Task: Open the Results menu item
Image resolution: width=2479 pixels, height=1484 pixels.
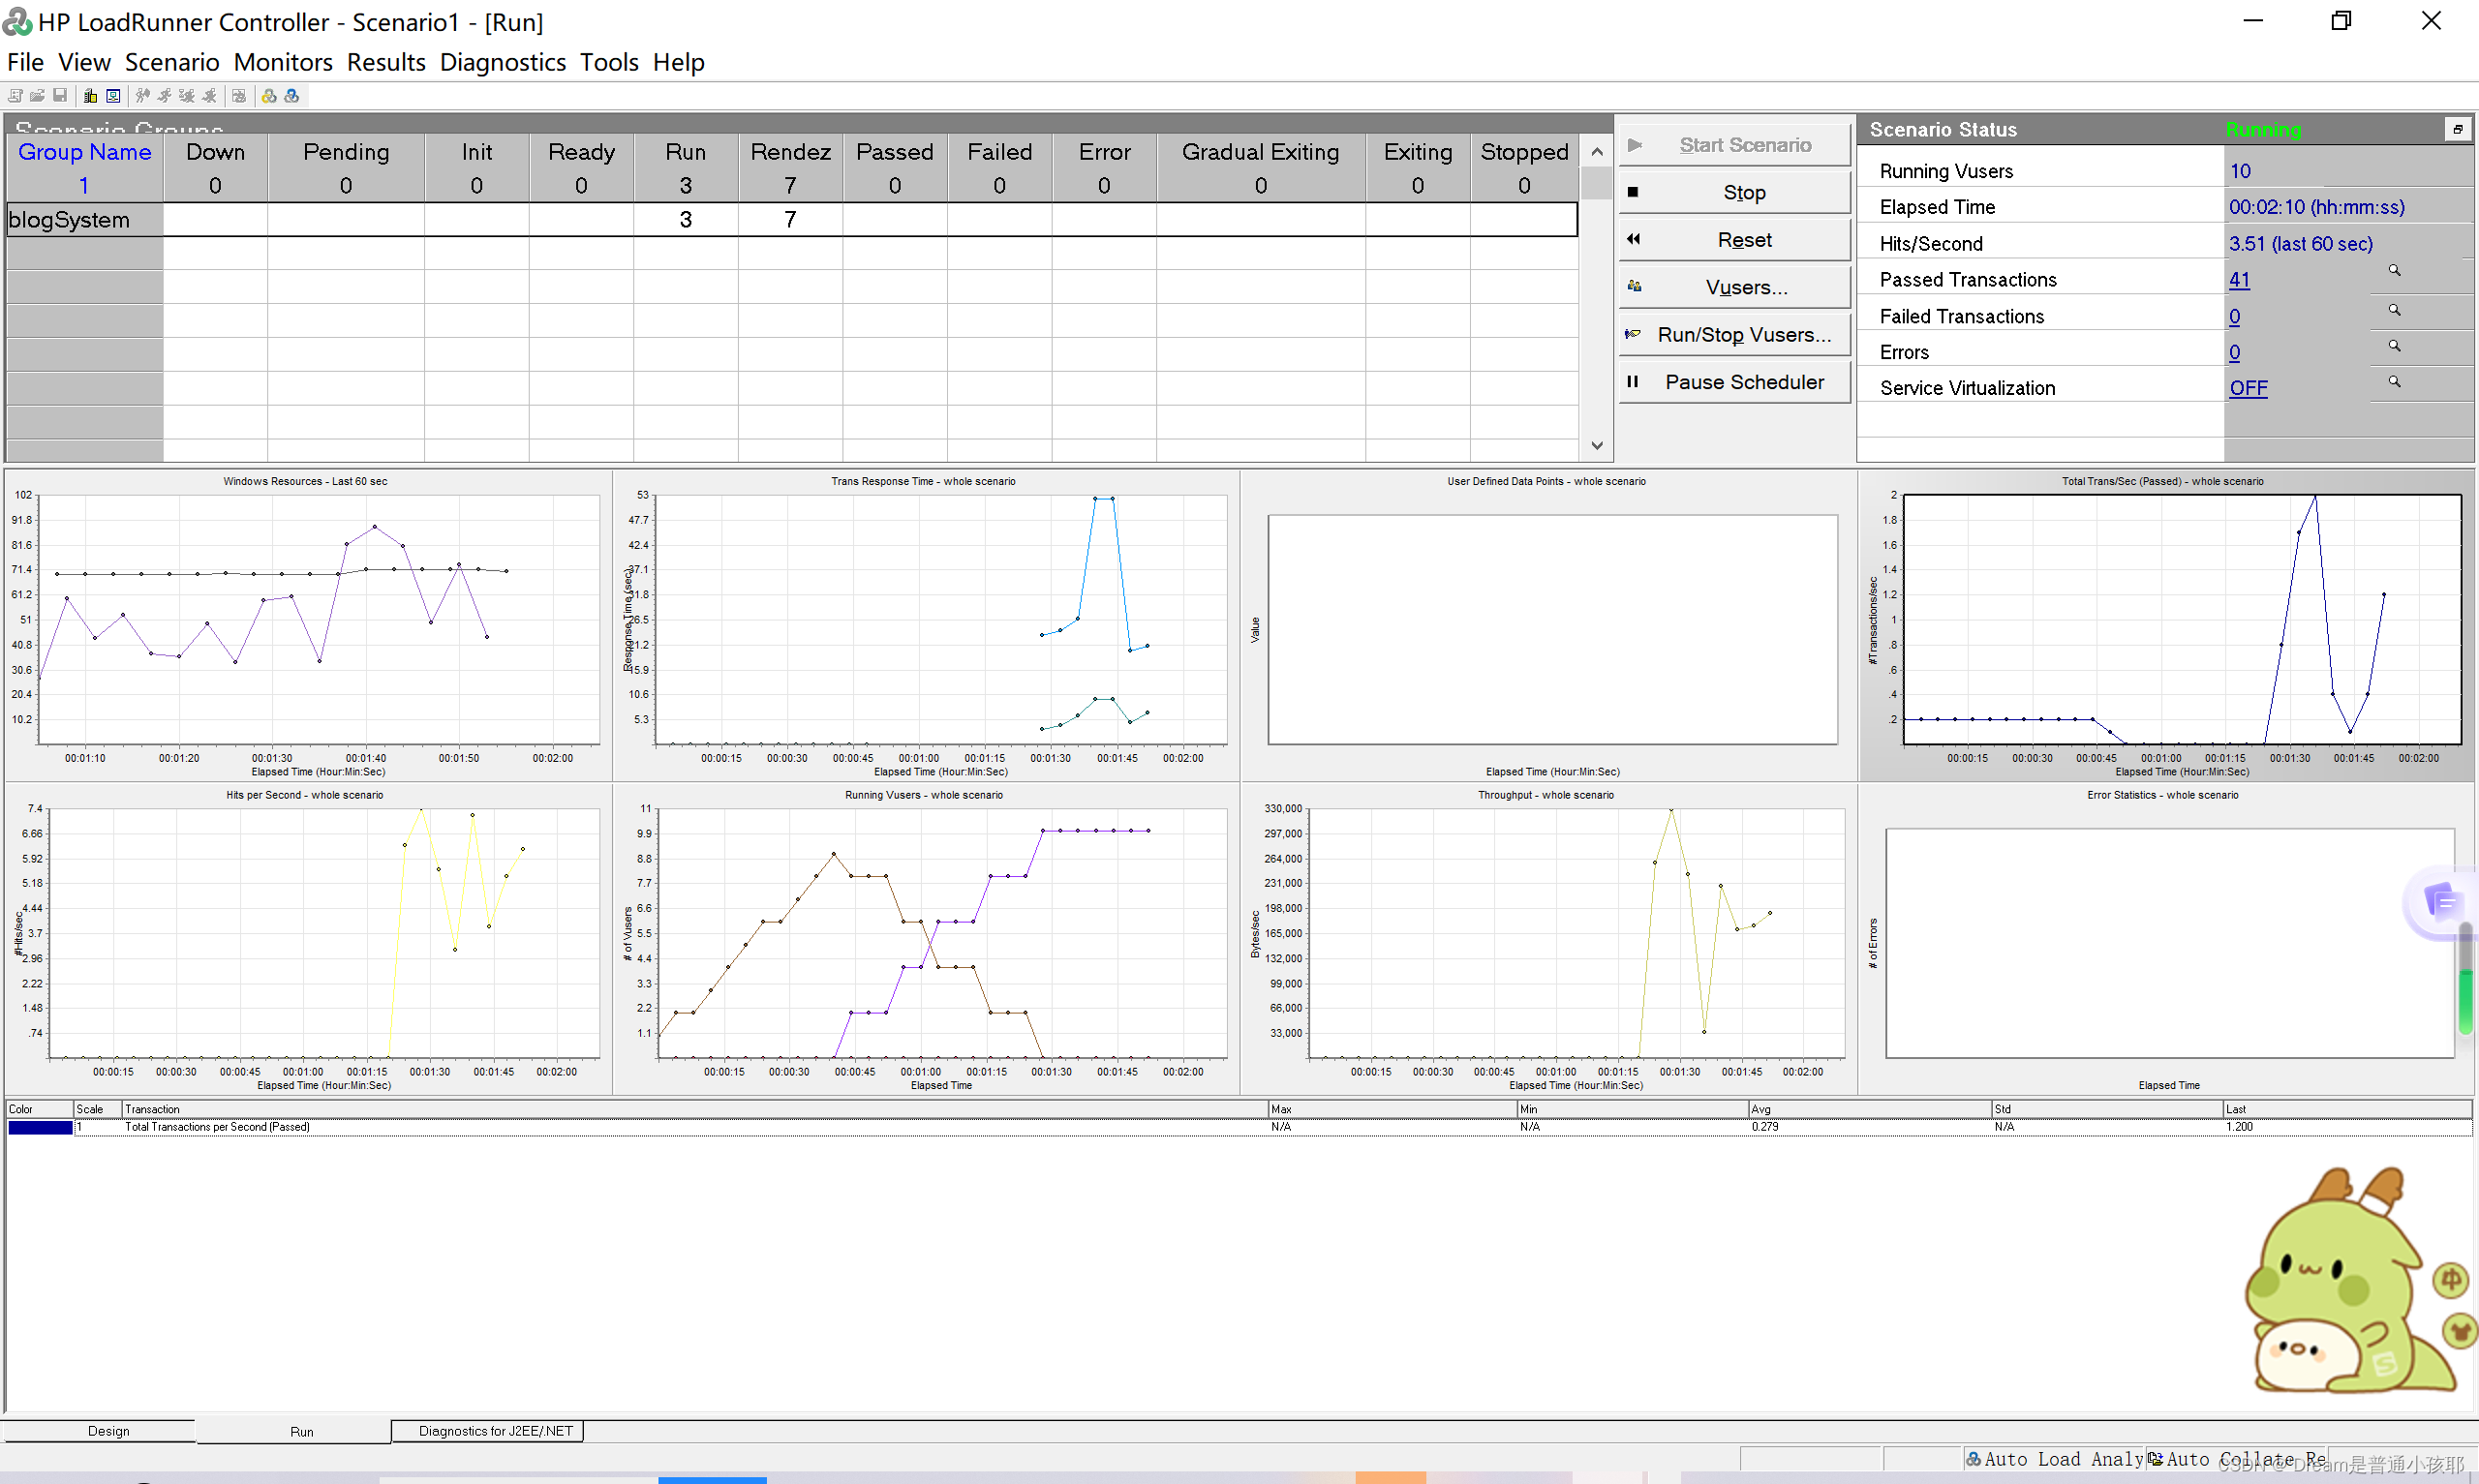Action: (387, 62)
